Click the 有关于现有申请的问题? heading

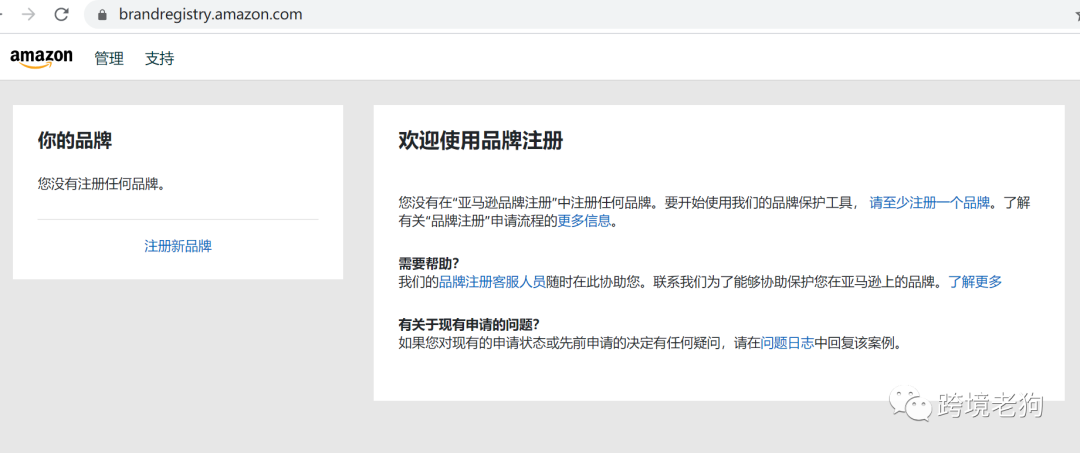468,324
